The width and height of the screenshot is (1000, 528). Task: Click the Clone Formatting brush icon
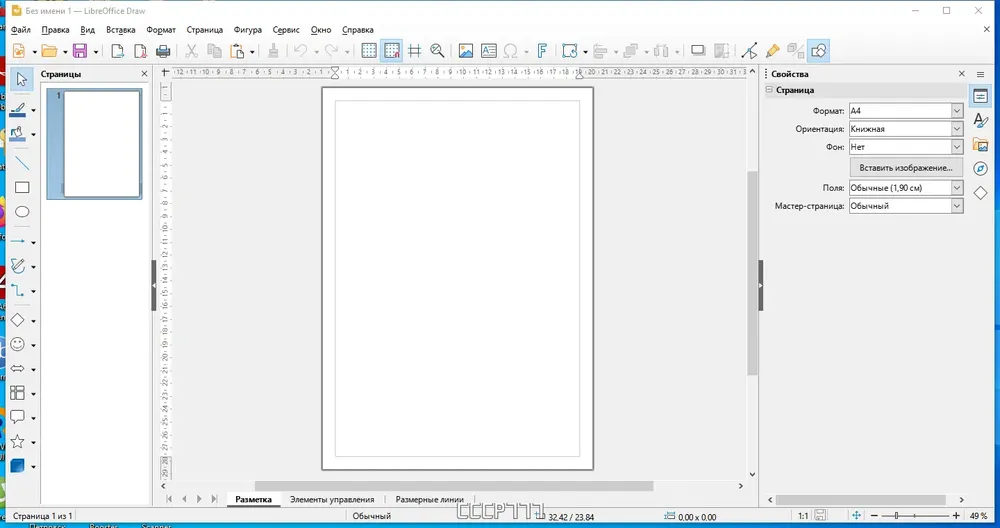tap(273, 51)
